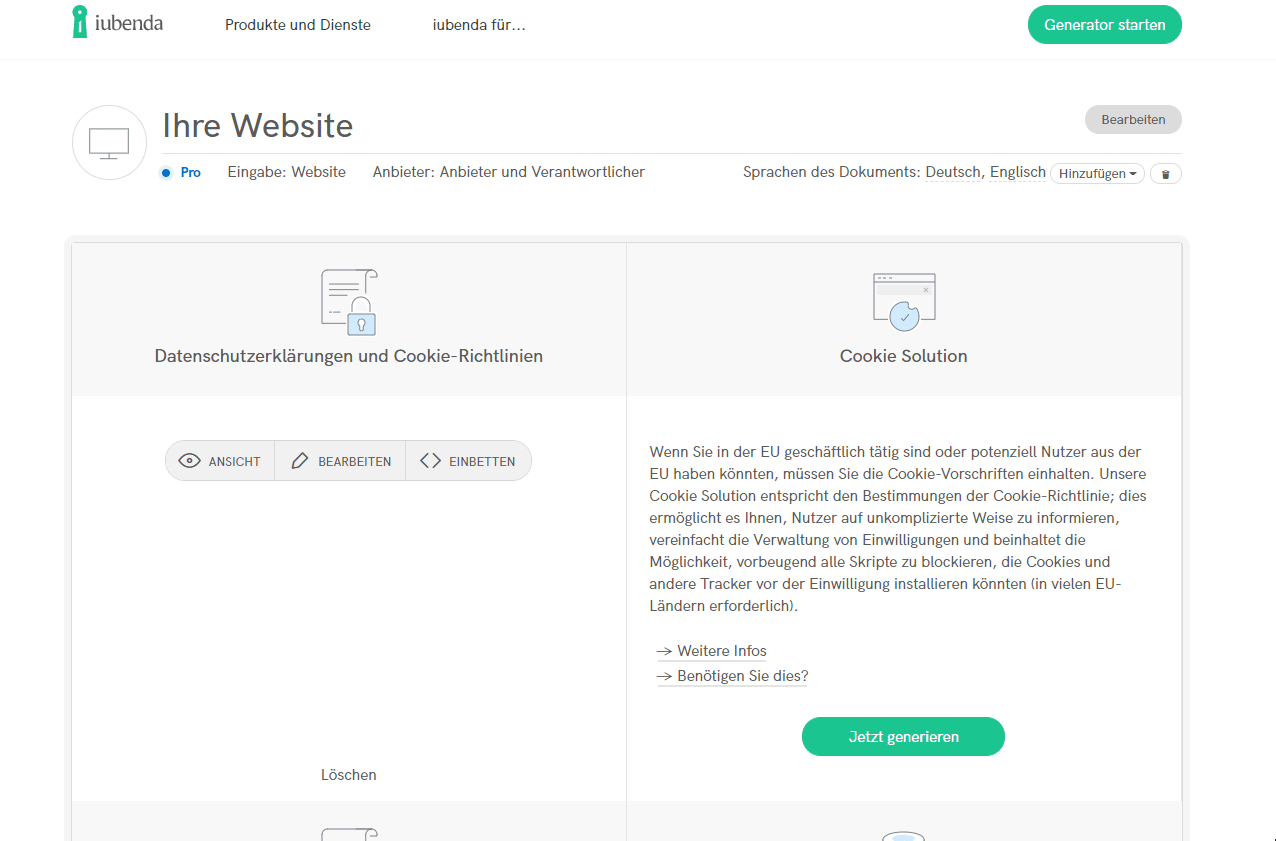
Task: Open the Hinzufügen language dropdown
Action: (x=1097, y=173)
